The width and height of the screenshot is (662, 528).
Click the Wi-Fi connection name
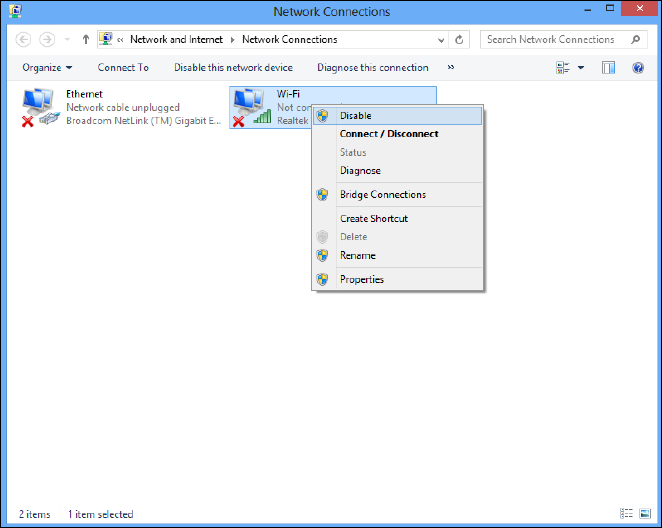pyautogui.click(x=288, y=94)
